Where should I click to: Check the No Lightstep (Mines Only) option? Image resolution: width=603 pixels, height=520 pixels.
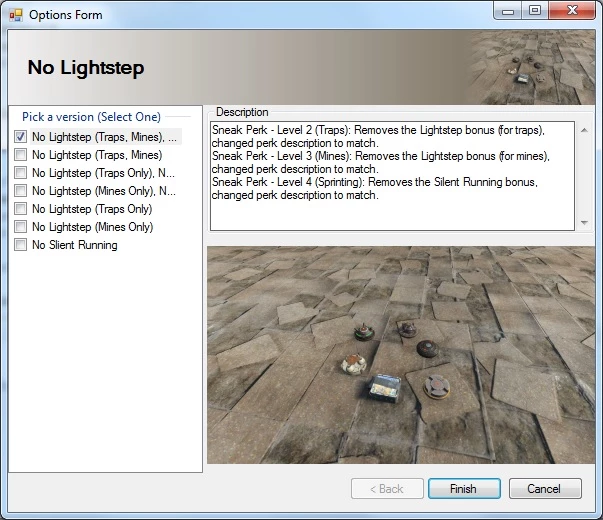20,227
